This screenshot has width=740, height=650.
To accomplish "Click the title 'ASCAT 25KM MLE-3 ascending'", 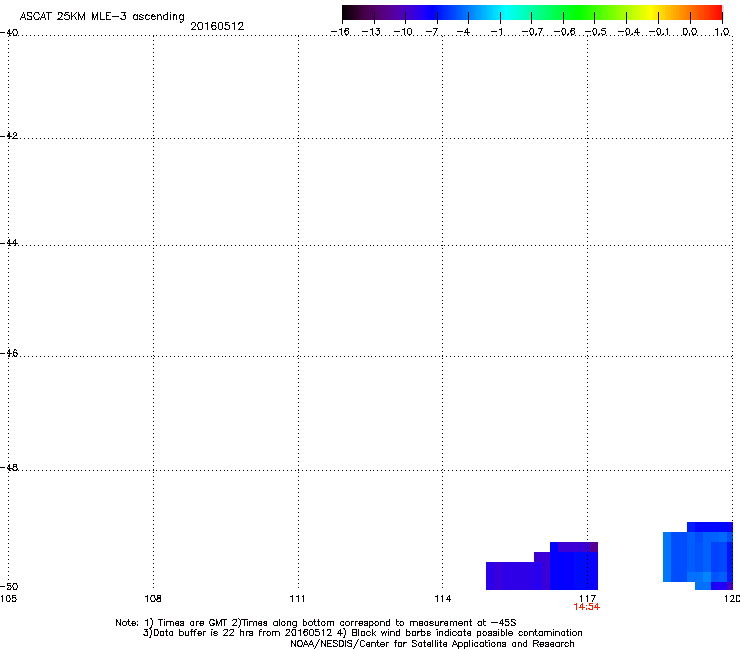I will (x=102, y=16).
